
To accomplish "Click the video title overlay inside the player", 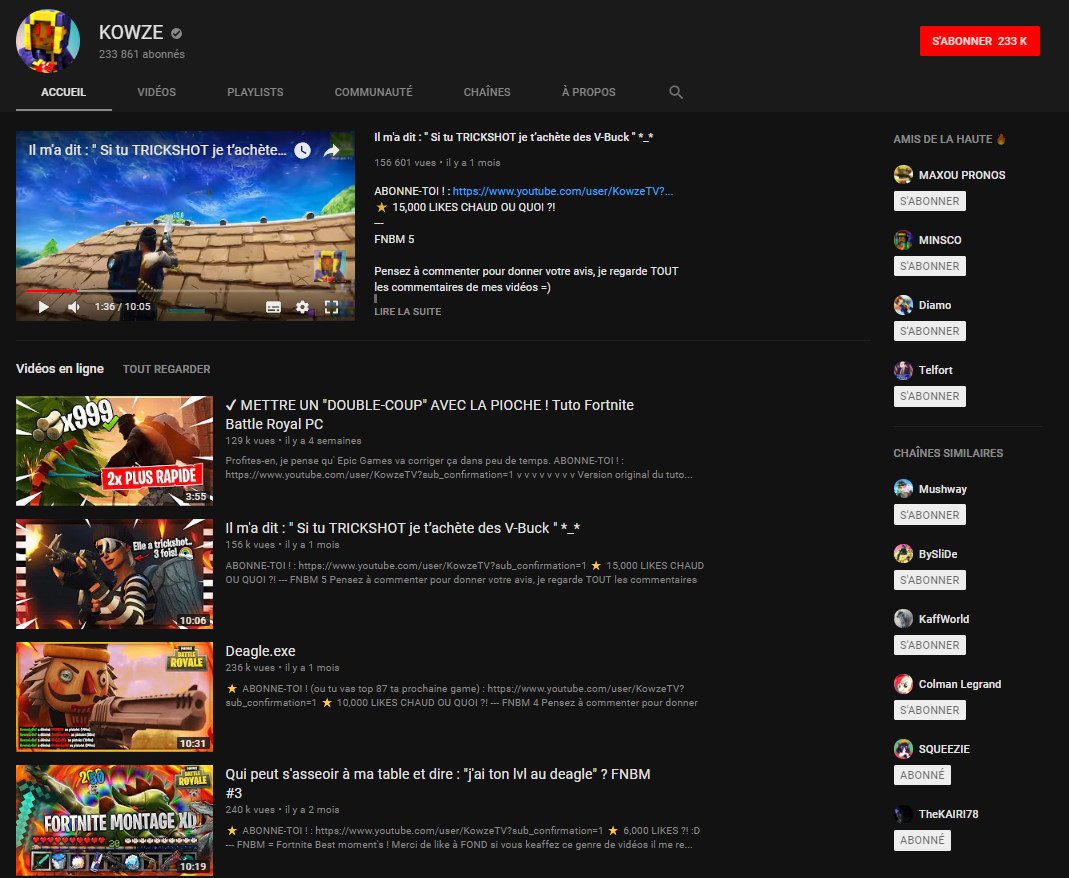I will 157,150.
